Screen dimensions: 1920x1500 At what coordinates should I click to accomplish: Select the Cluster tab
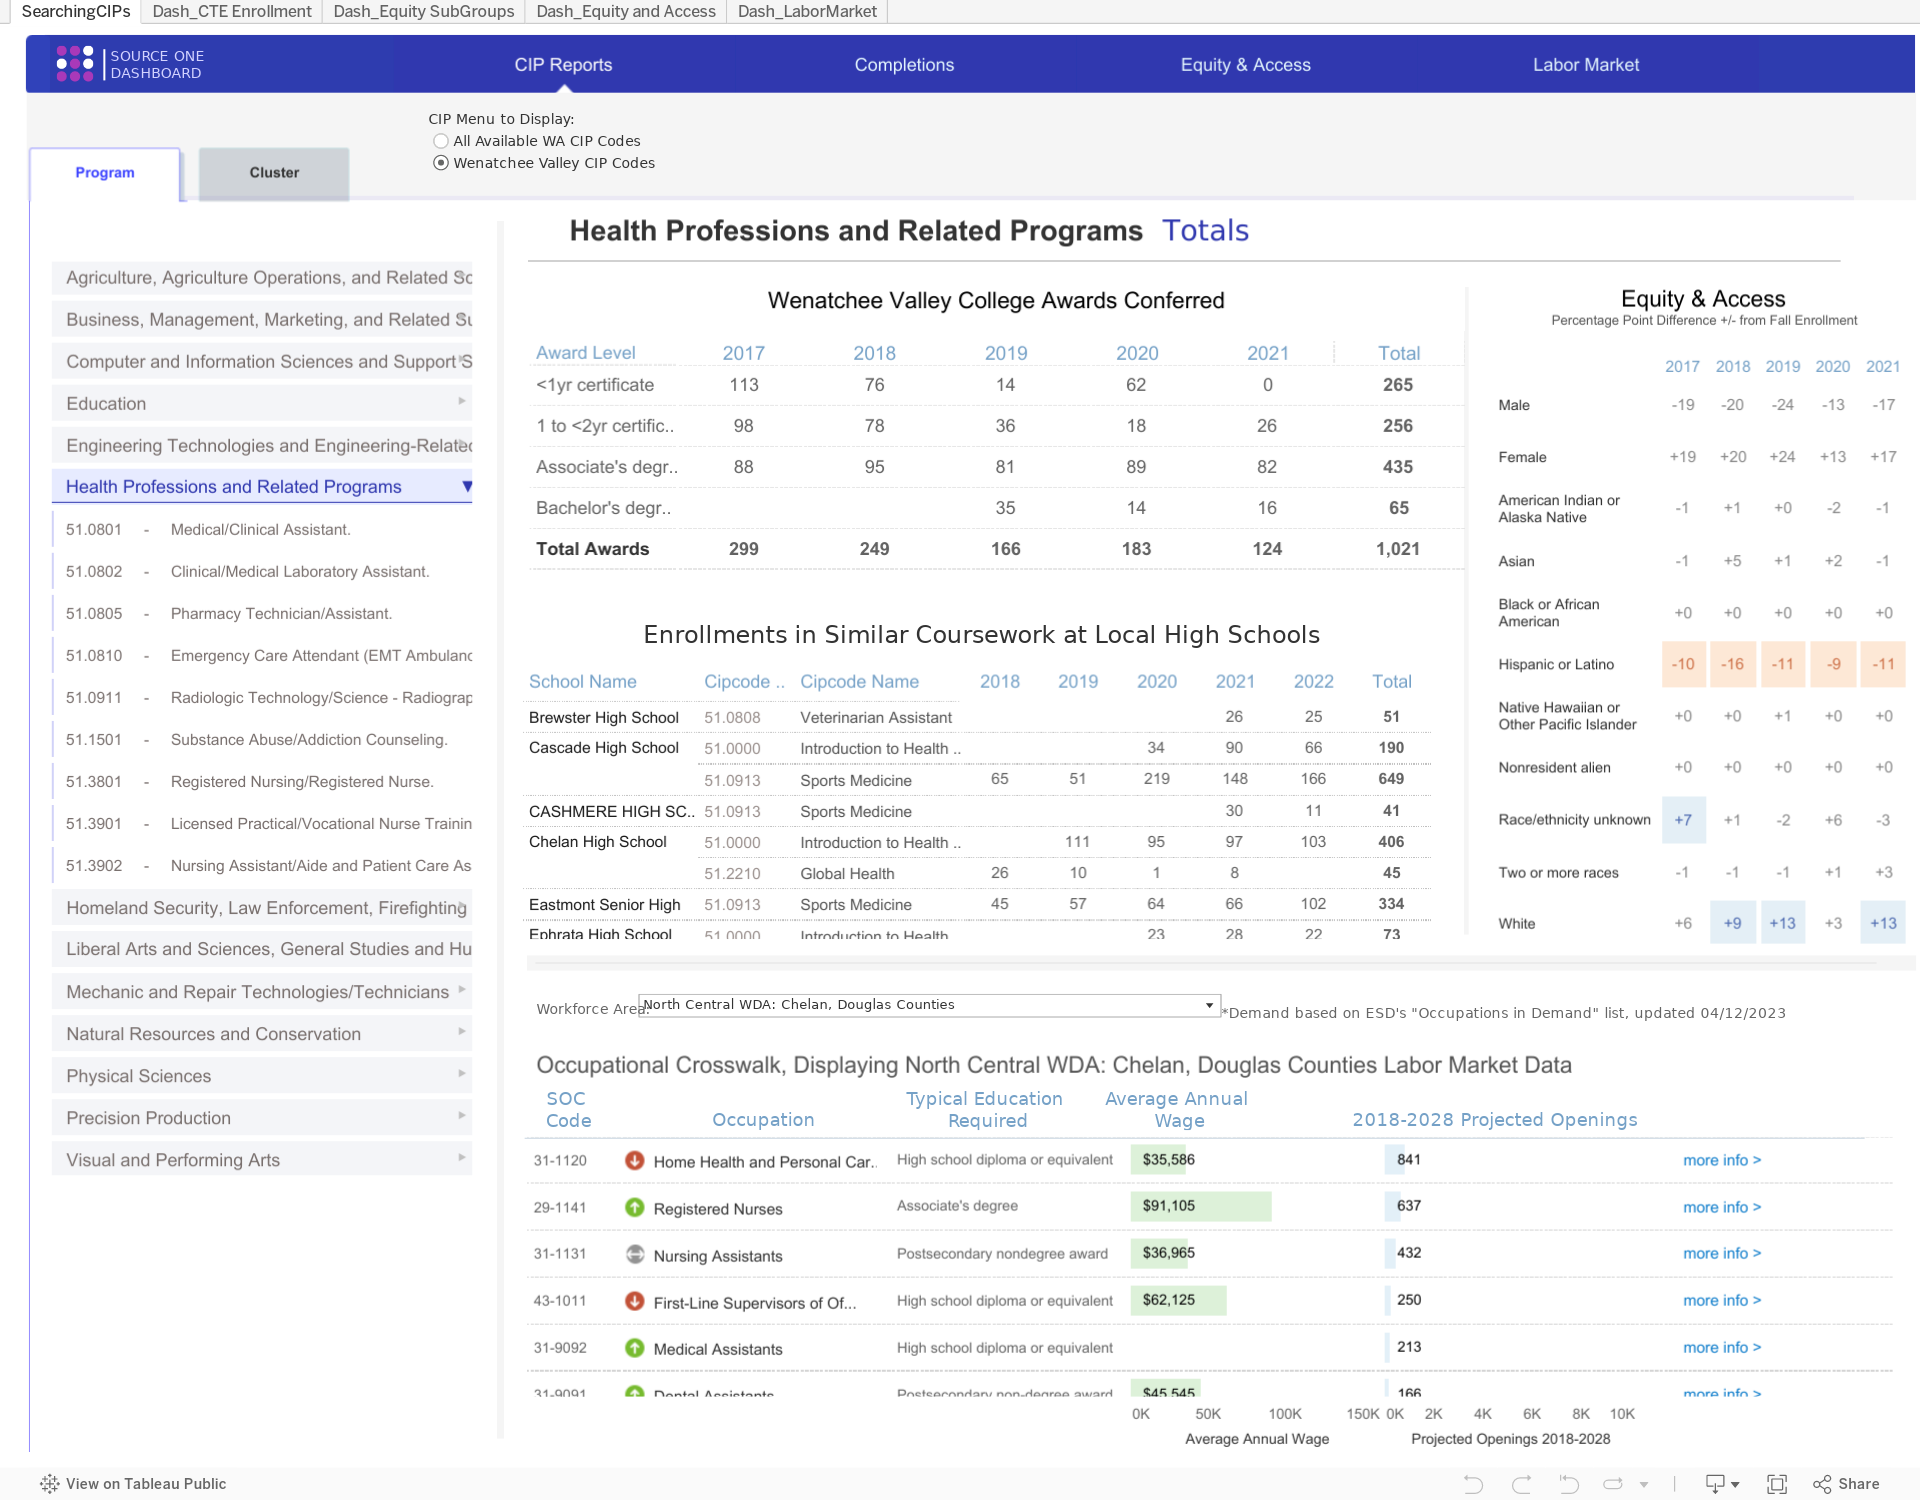(274, 173)
